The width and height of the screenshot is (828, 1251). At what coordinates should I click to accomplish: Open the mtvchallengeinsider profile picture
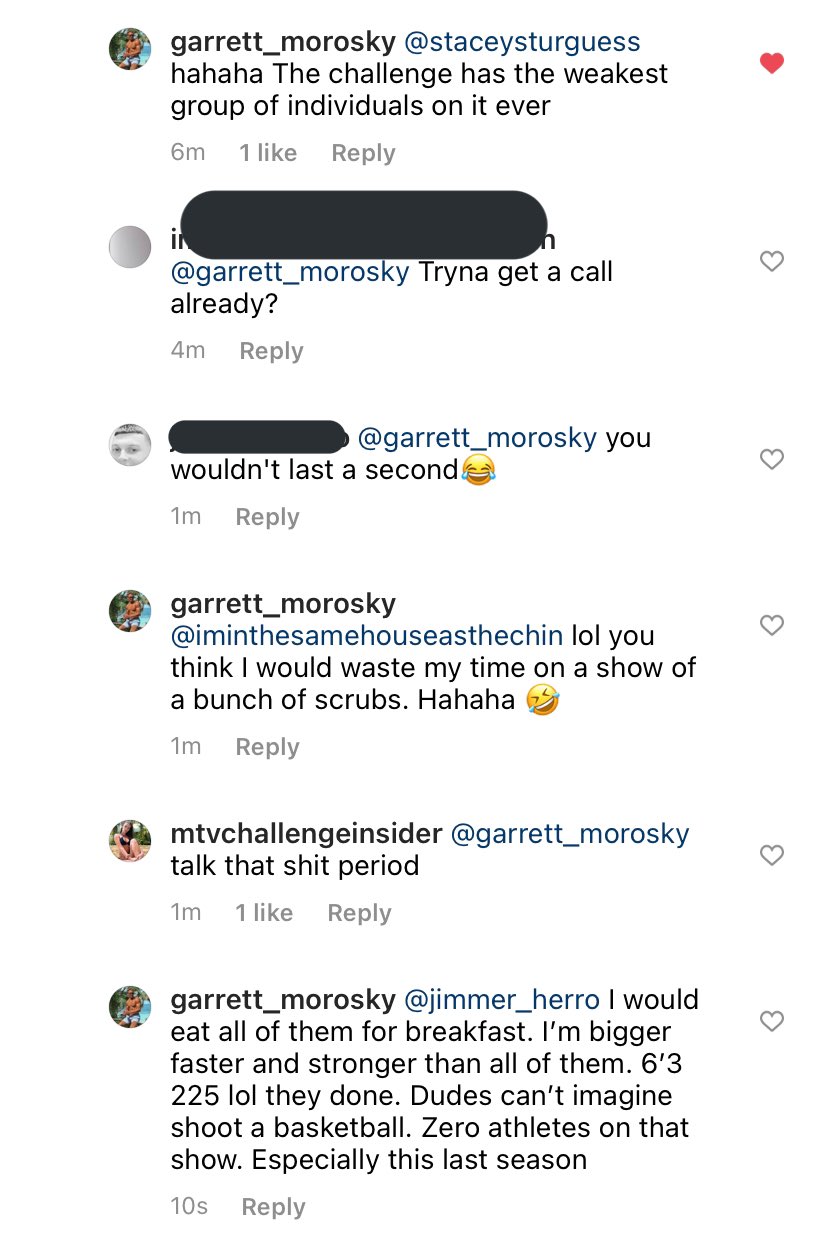click(x=130, y=841)
